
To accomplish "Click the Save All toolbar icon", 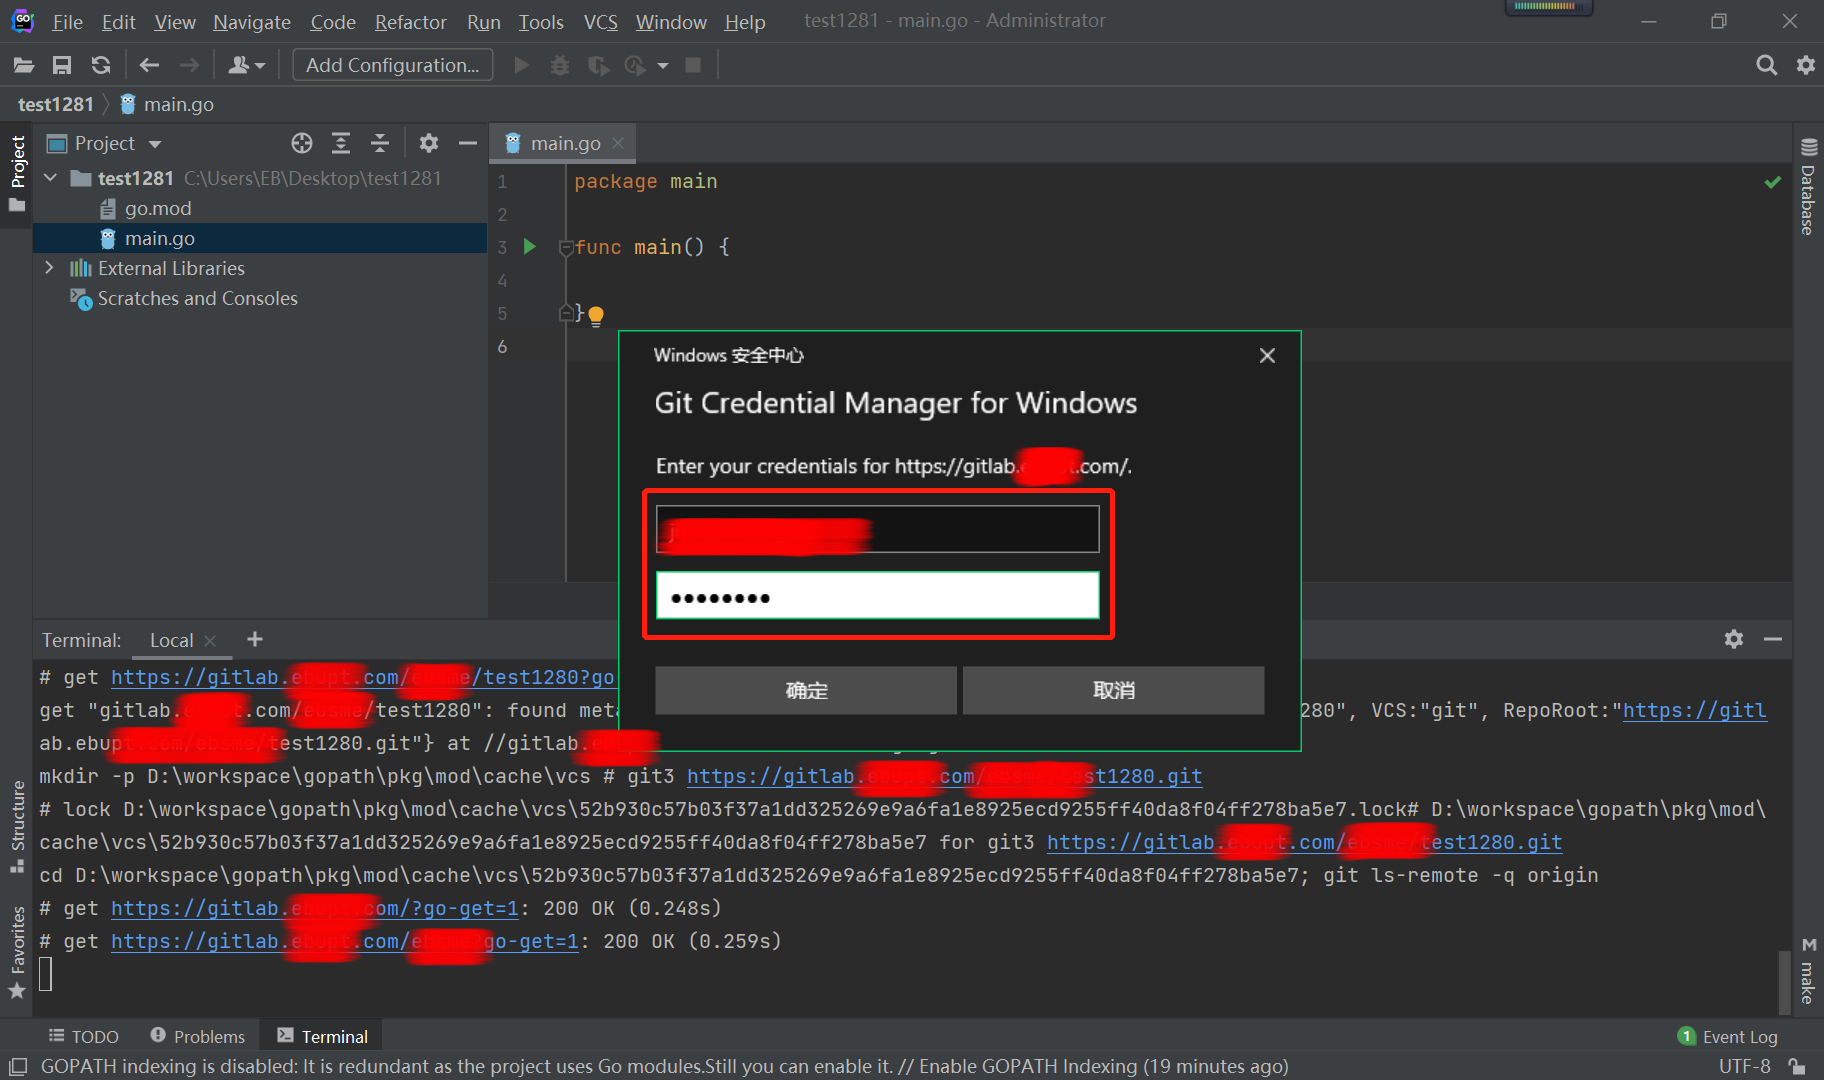I will coord(62,65).
